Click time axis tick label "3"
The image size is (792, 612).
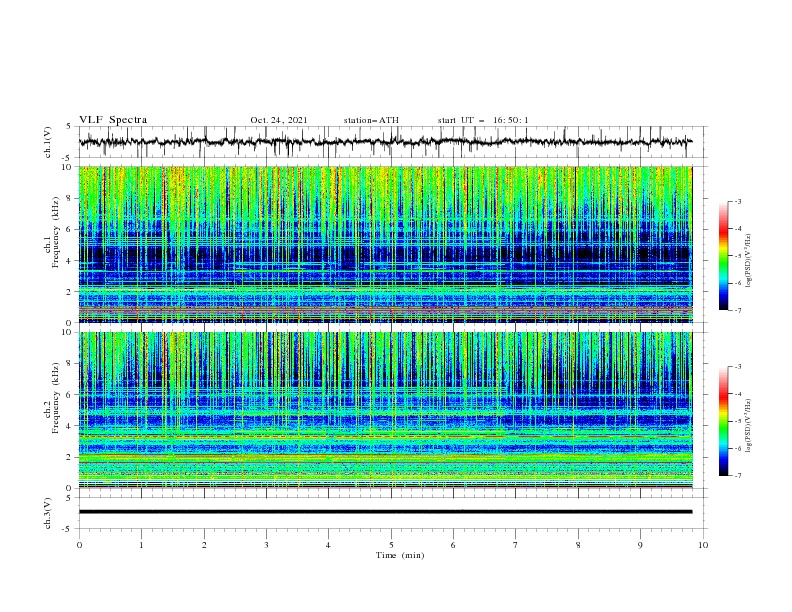coord(266,545)
